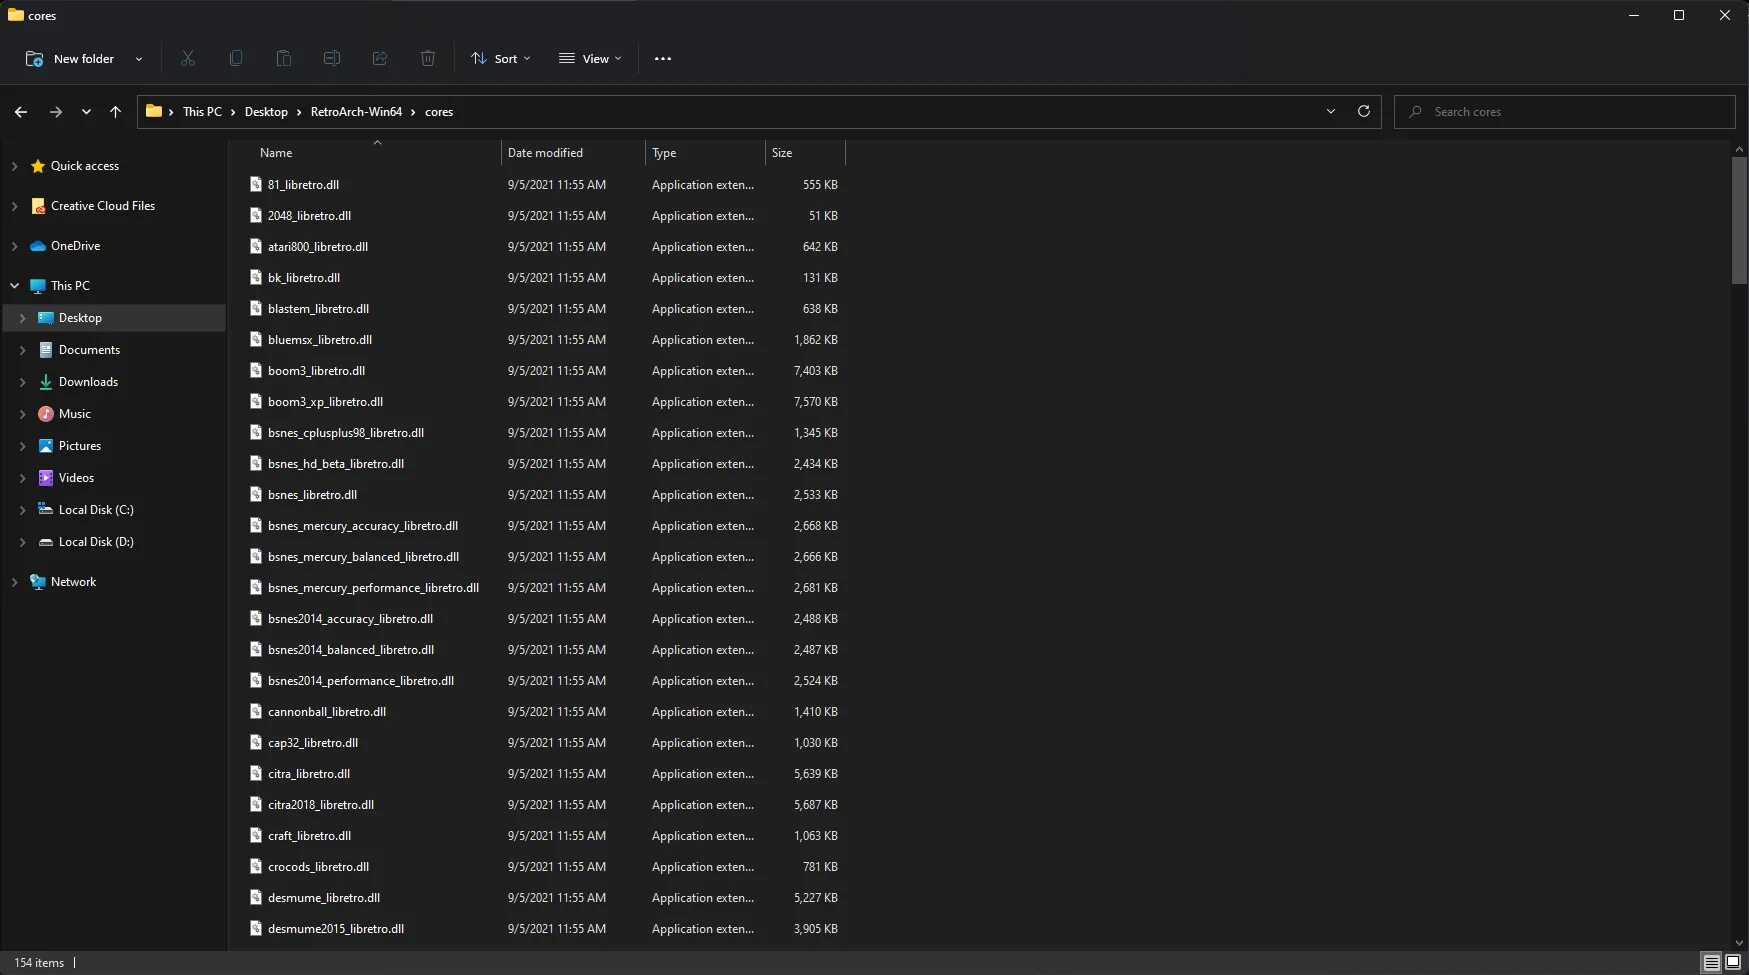Select OneDrive in navigation pane
Viewport: 1749px width, 975px height.
pyautogui.click(x=75, y=246)
